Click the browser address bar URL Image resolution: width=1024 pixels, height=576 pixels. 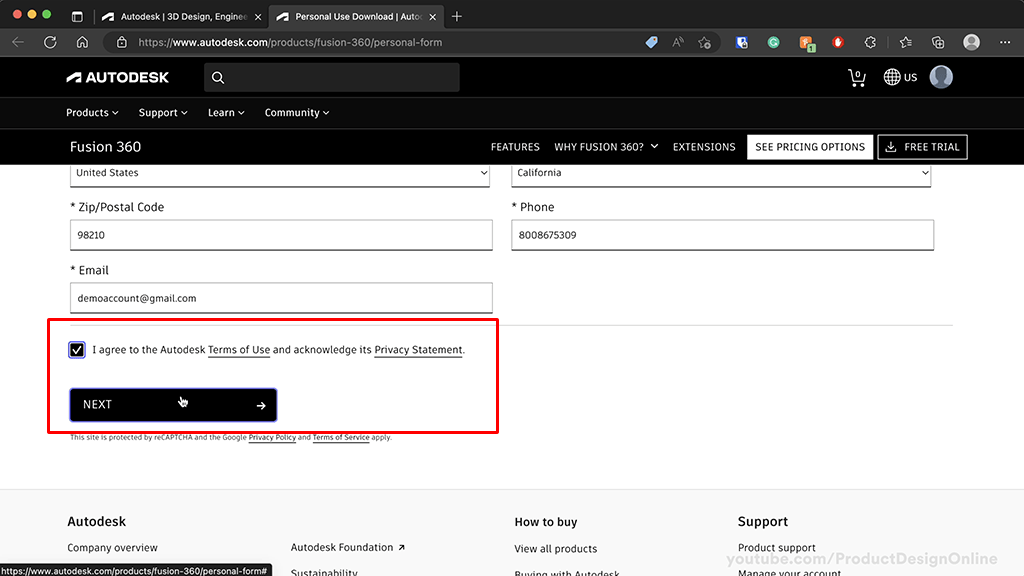click(x=290, y=42)
